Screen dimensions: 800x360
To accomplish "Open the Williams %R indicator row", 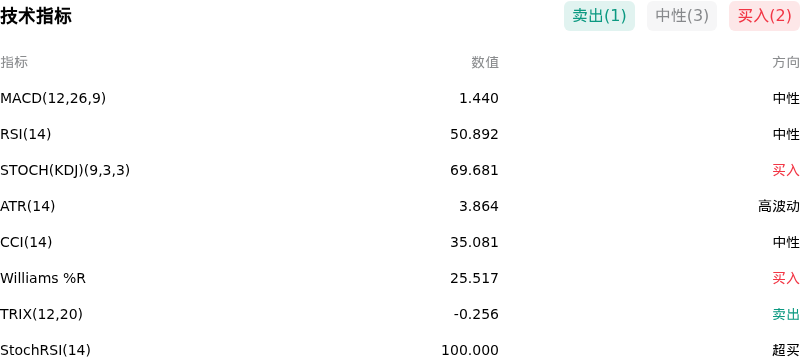I will click(x=400, y=278).
